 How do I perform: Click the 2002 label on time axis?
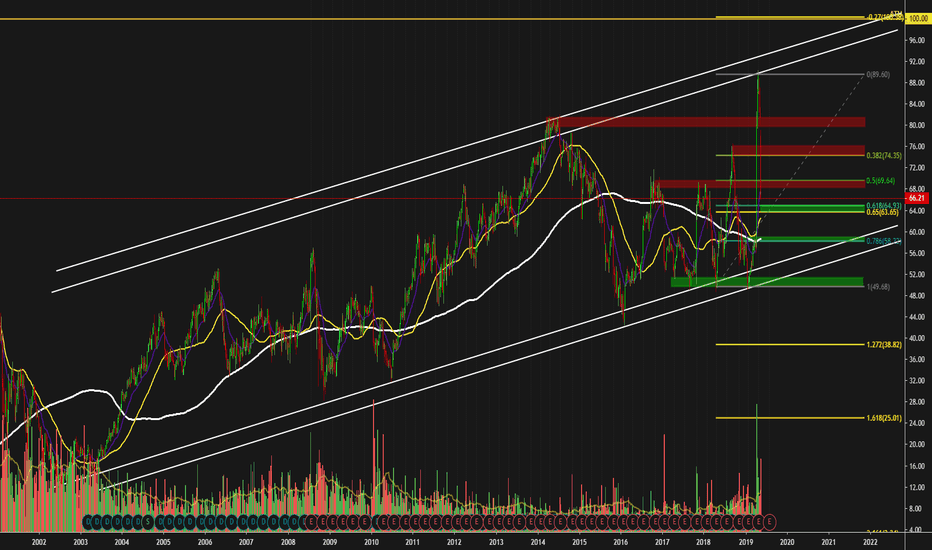pyautogui.click(x=39, y=542)
